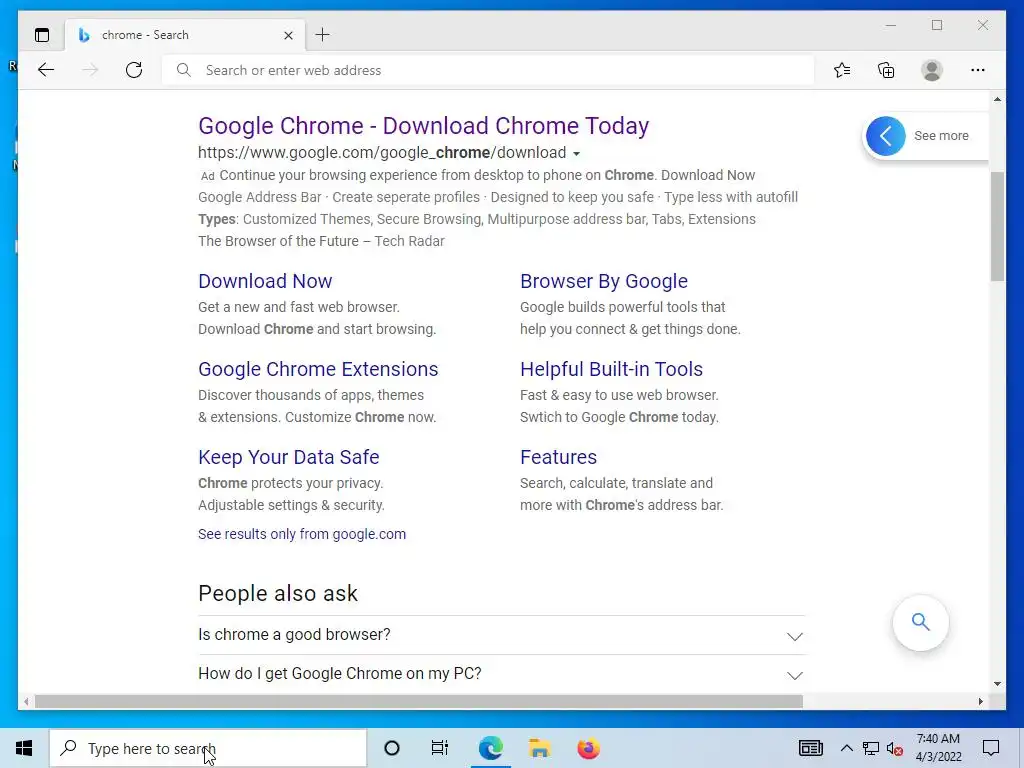Focus the Search or enter web address bar
The width and height of the screenshot is (1024, 768).
pyautogui.click(x=488, y=70)
